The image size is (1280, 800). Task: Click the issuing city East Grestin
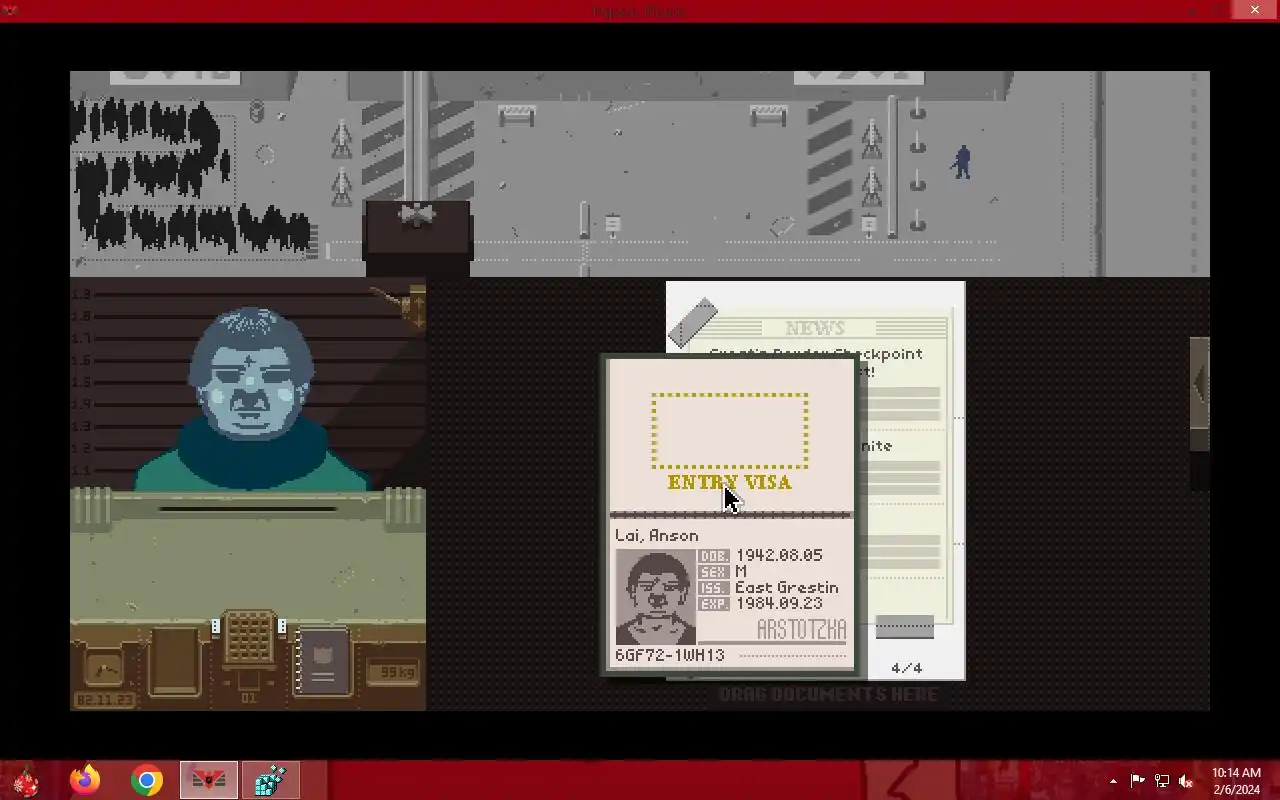(786, 587)
